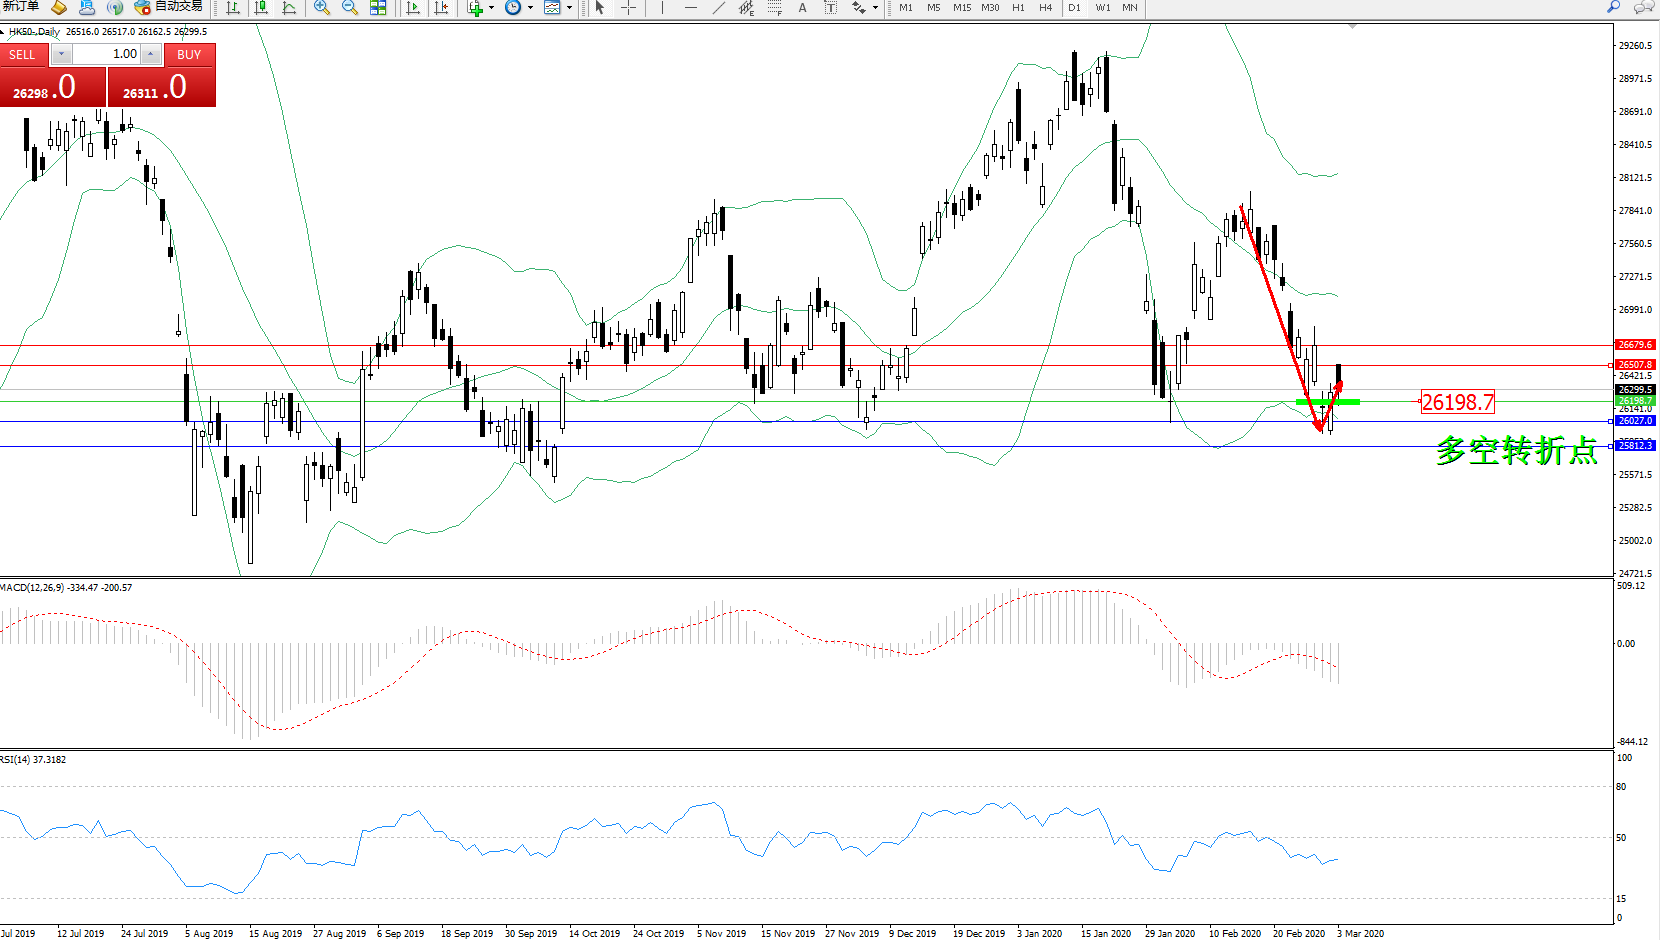Click the zoom out magnifier icon
The width and height of the screenshot is (1660, 940).
350,8
